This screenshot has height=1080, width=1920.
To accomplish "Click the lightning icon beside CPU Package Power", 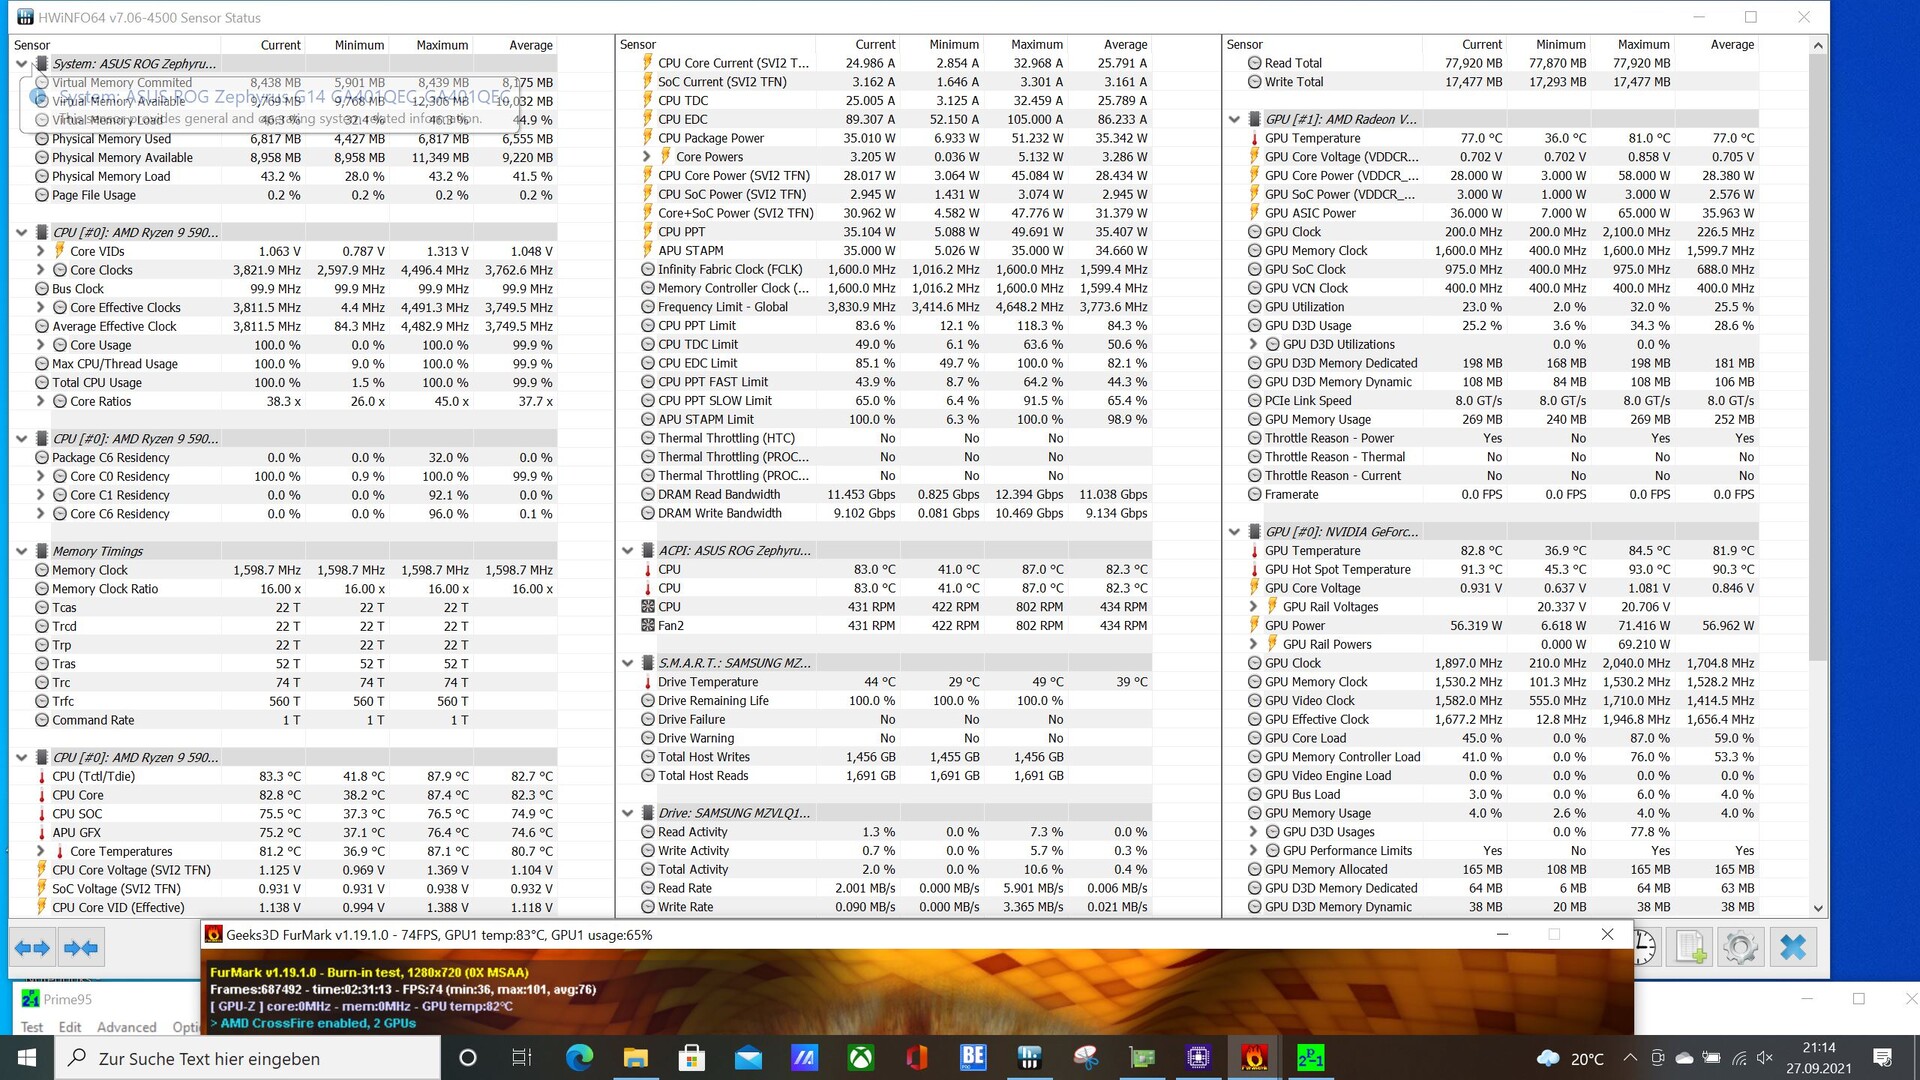I will 647,138.
